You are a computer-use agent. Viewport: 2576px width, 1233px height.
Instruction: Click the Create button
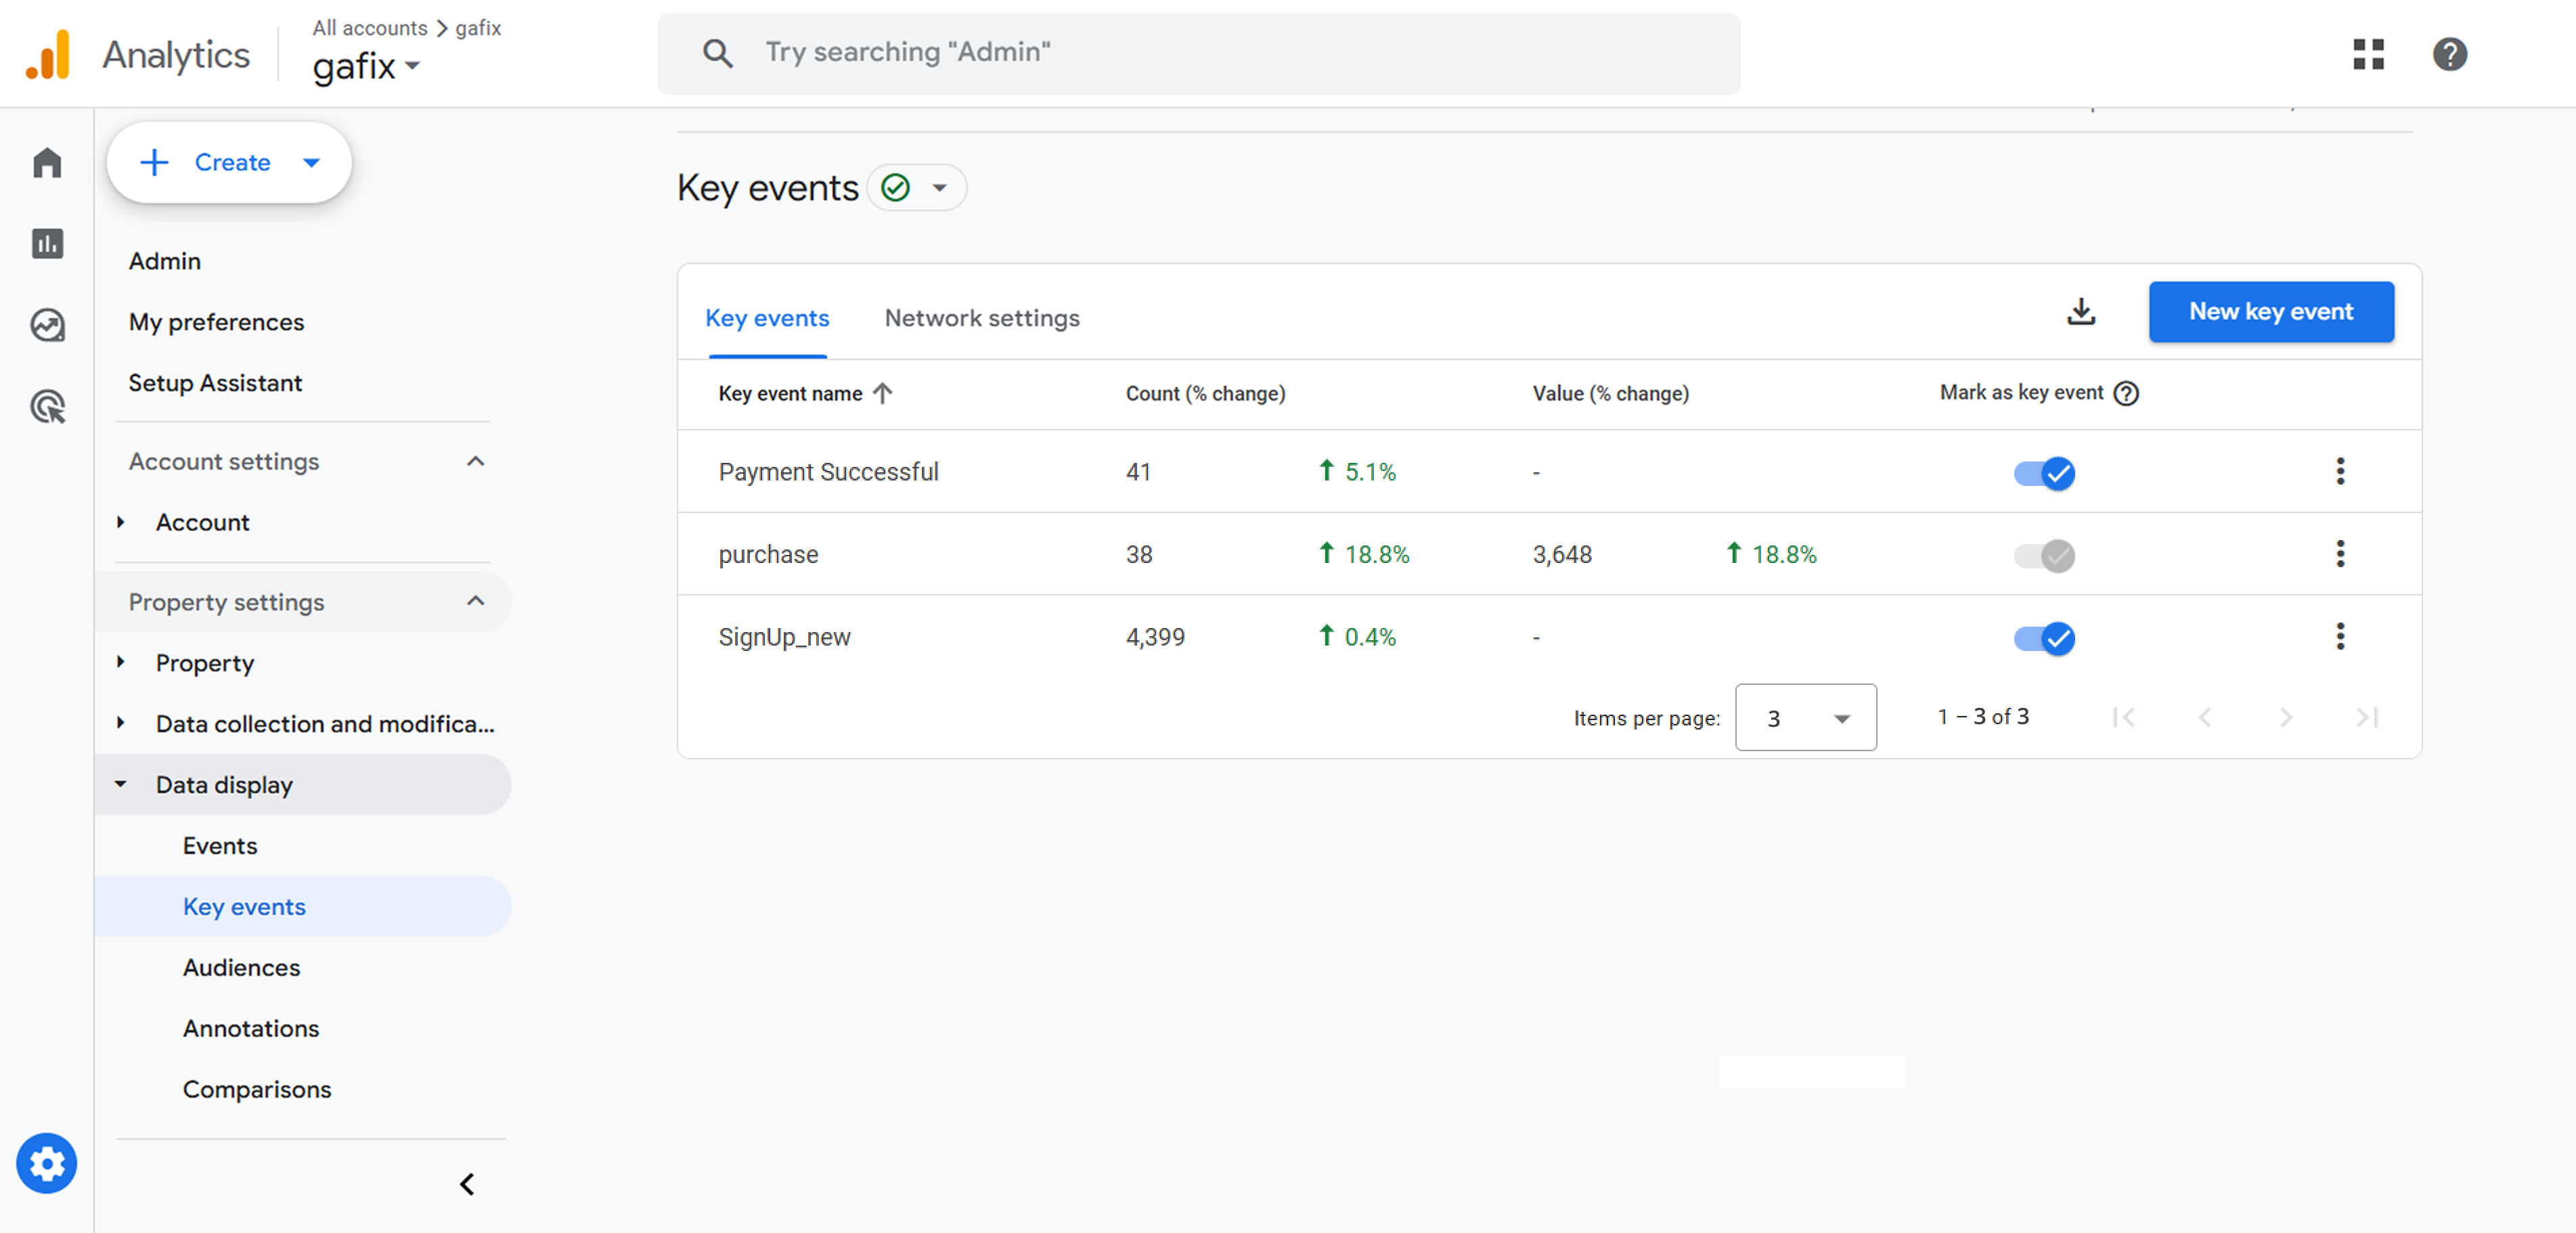[x=229, y=162]
